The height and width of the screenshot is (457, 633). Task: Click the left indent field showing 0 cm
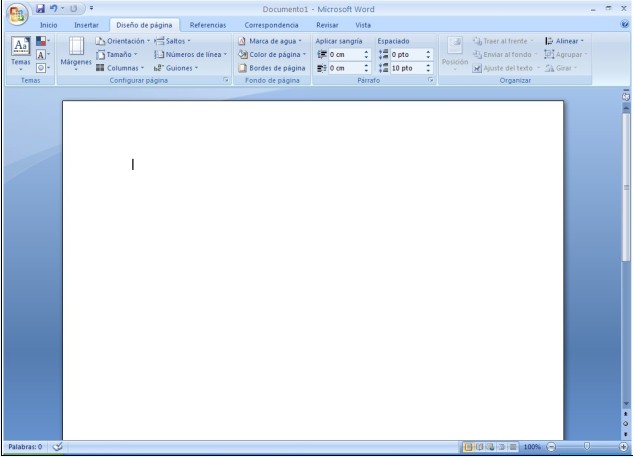coord(345,54)
